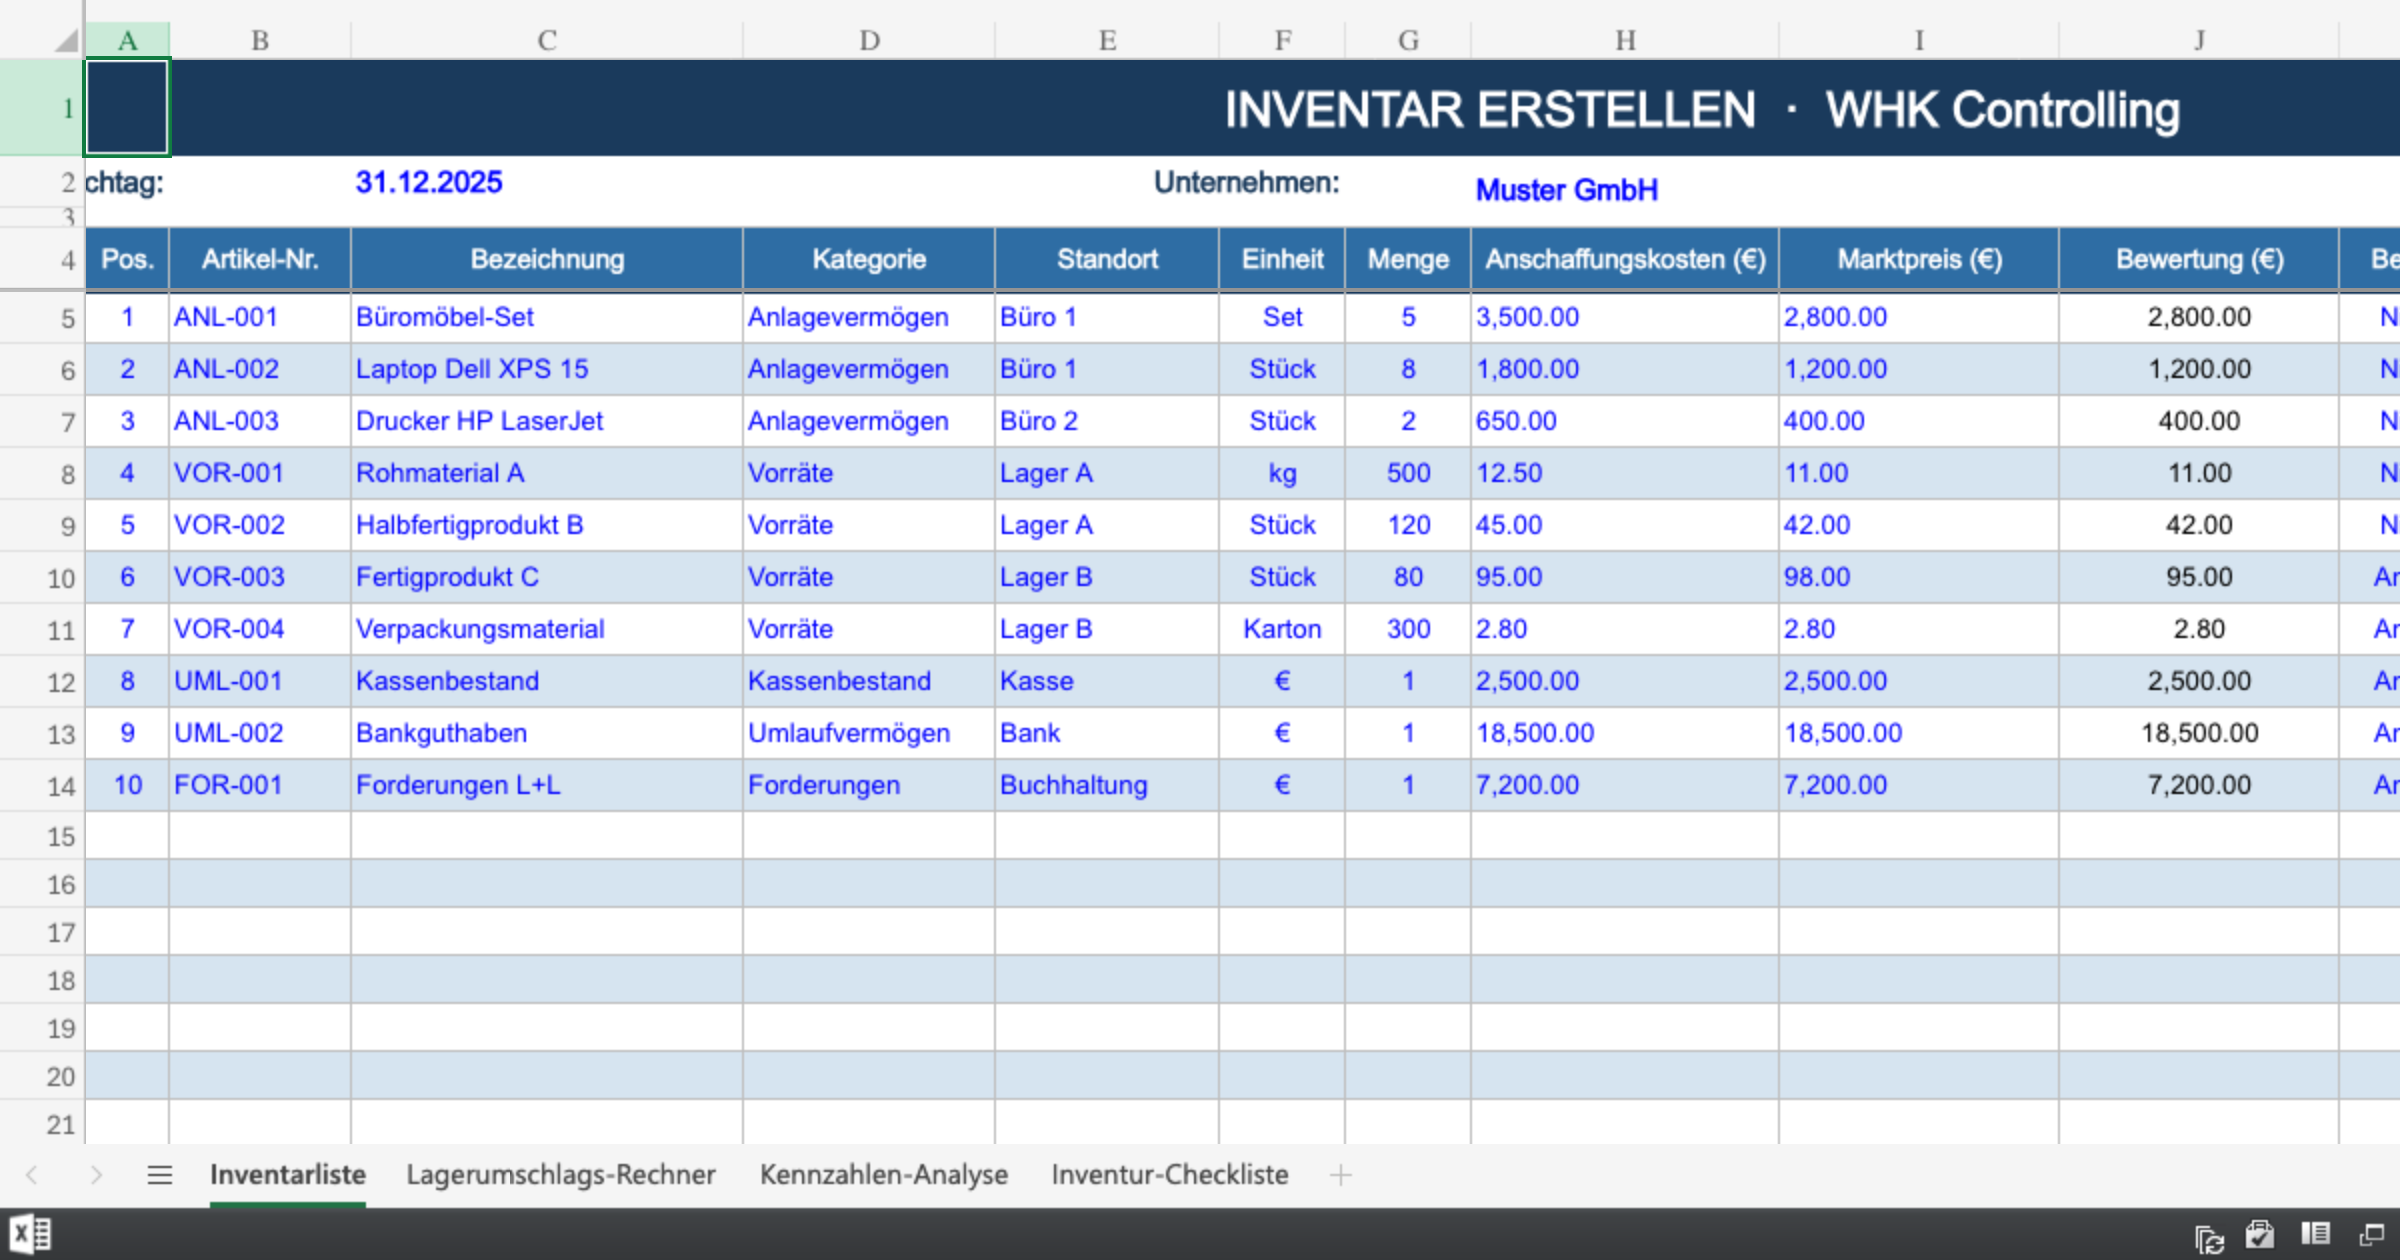Select the Rohmaterial A cell

click(547, 473)
